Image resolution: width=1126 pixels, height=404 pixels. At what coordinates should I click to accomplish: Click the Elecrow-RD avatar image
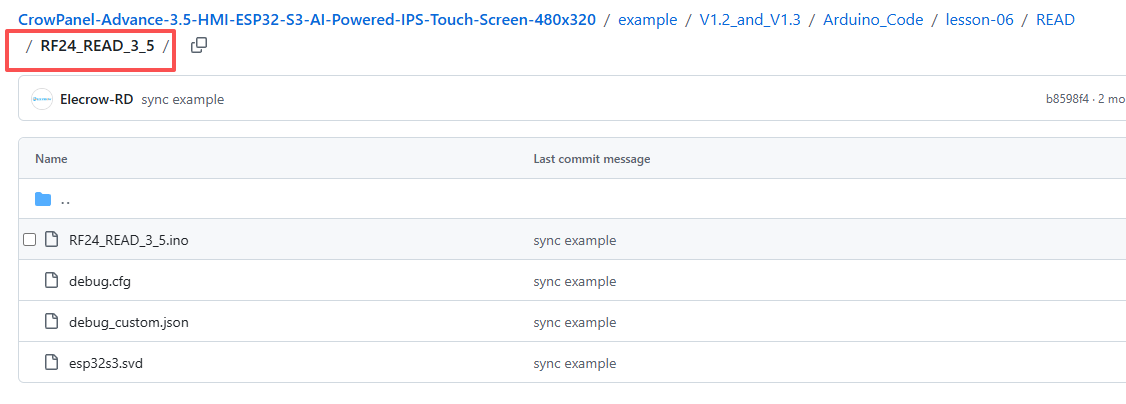point(42,99)
